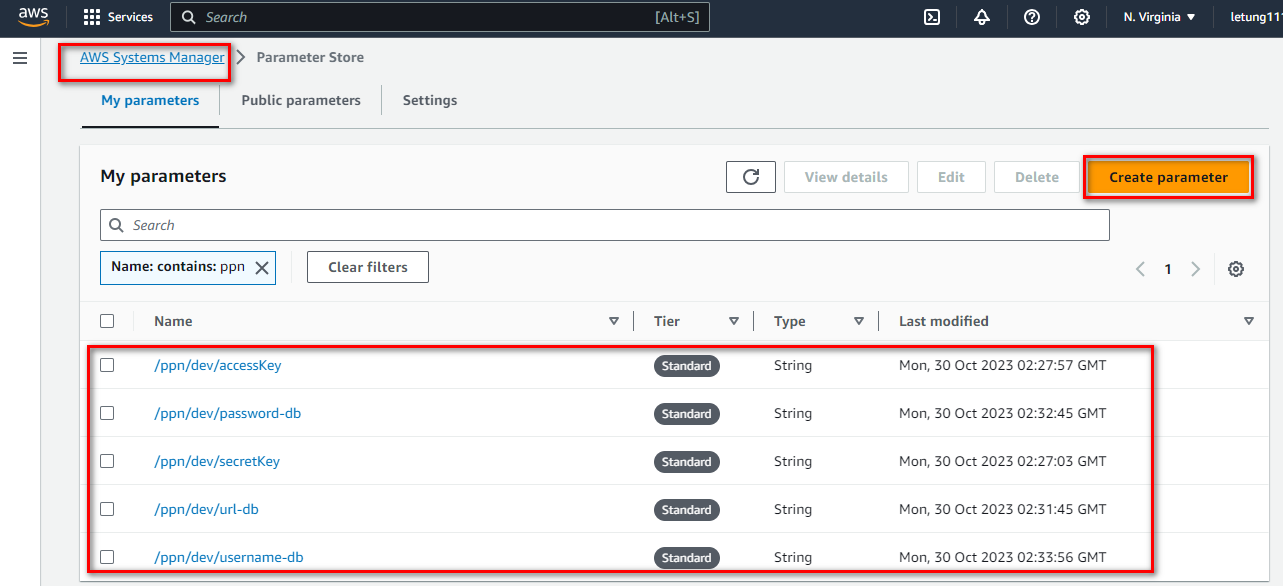Select the /ppn/dev/url-db checkbox
Viewport: 1283px width, 586px height.
click(x=107, y=509)
